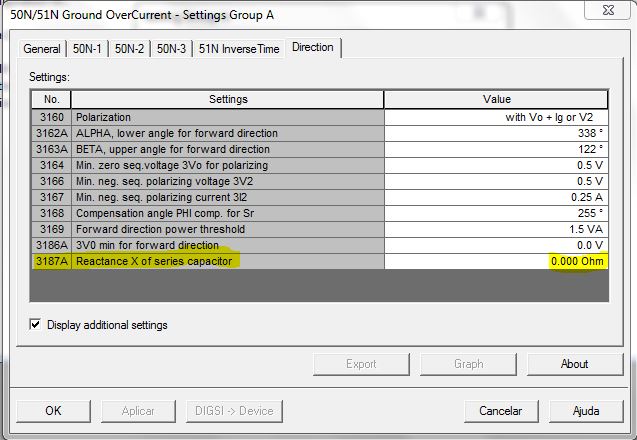Screen dimensions: 637x440
Task: Click the About button
Action: pyautogui.click(x=574, y=364)
